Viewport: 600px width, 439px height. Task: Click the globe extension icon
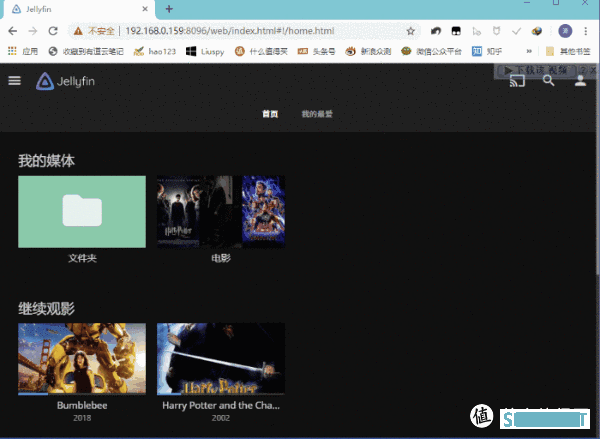(x=537, y=31)
